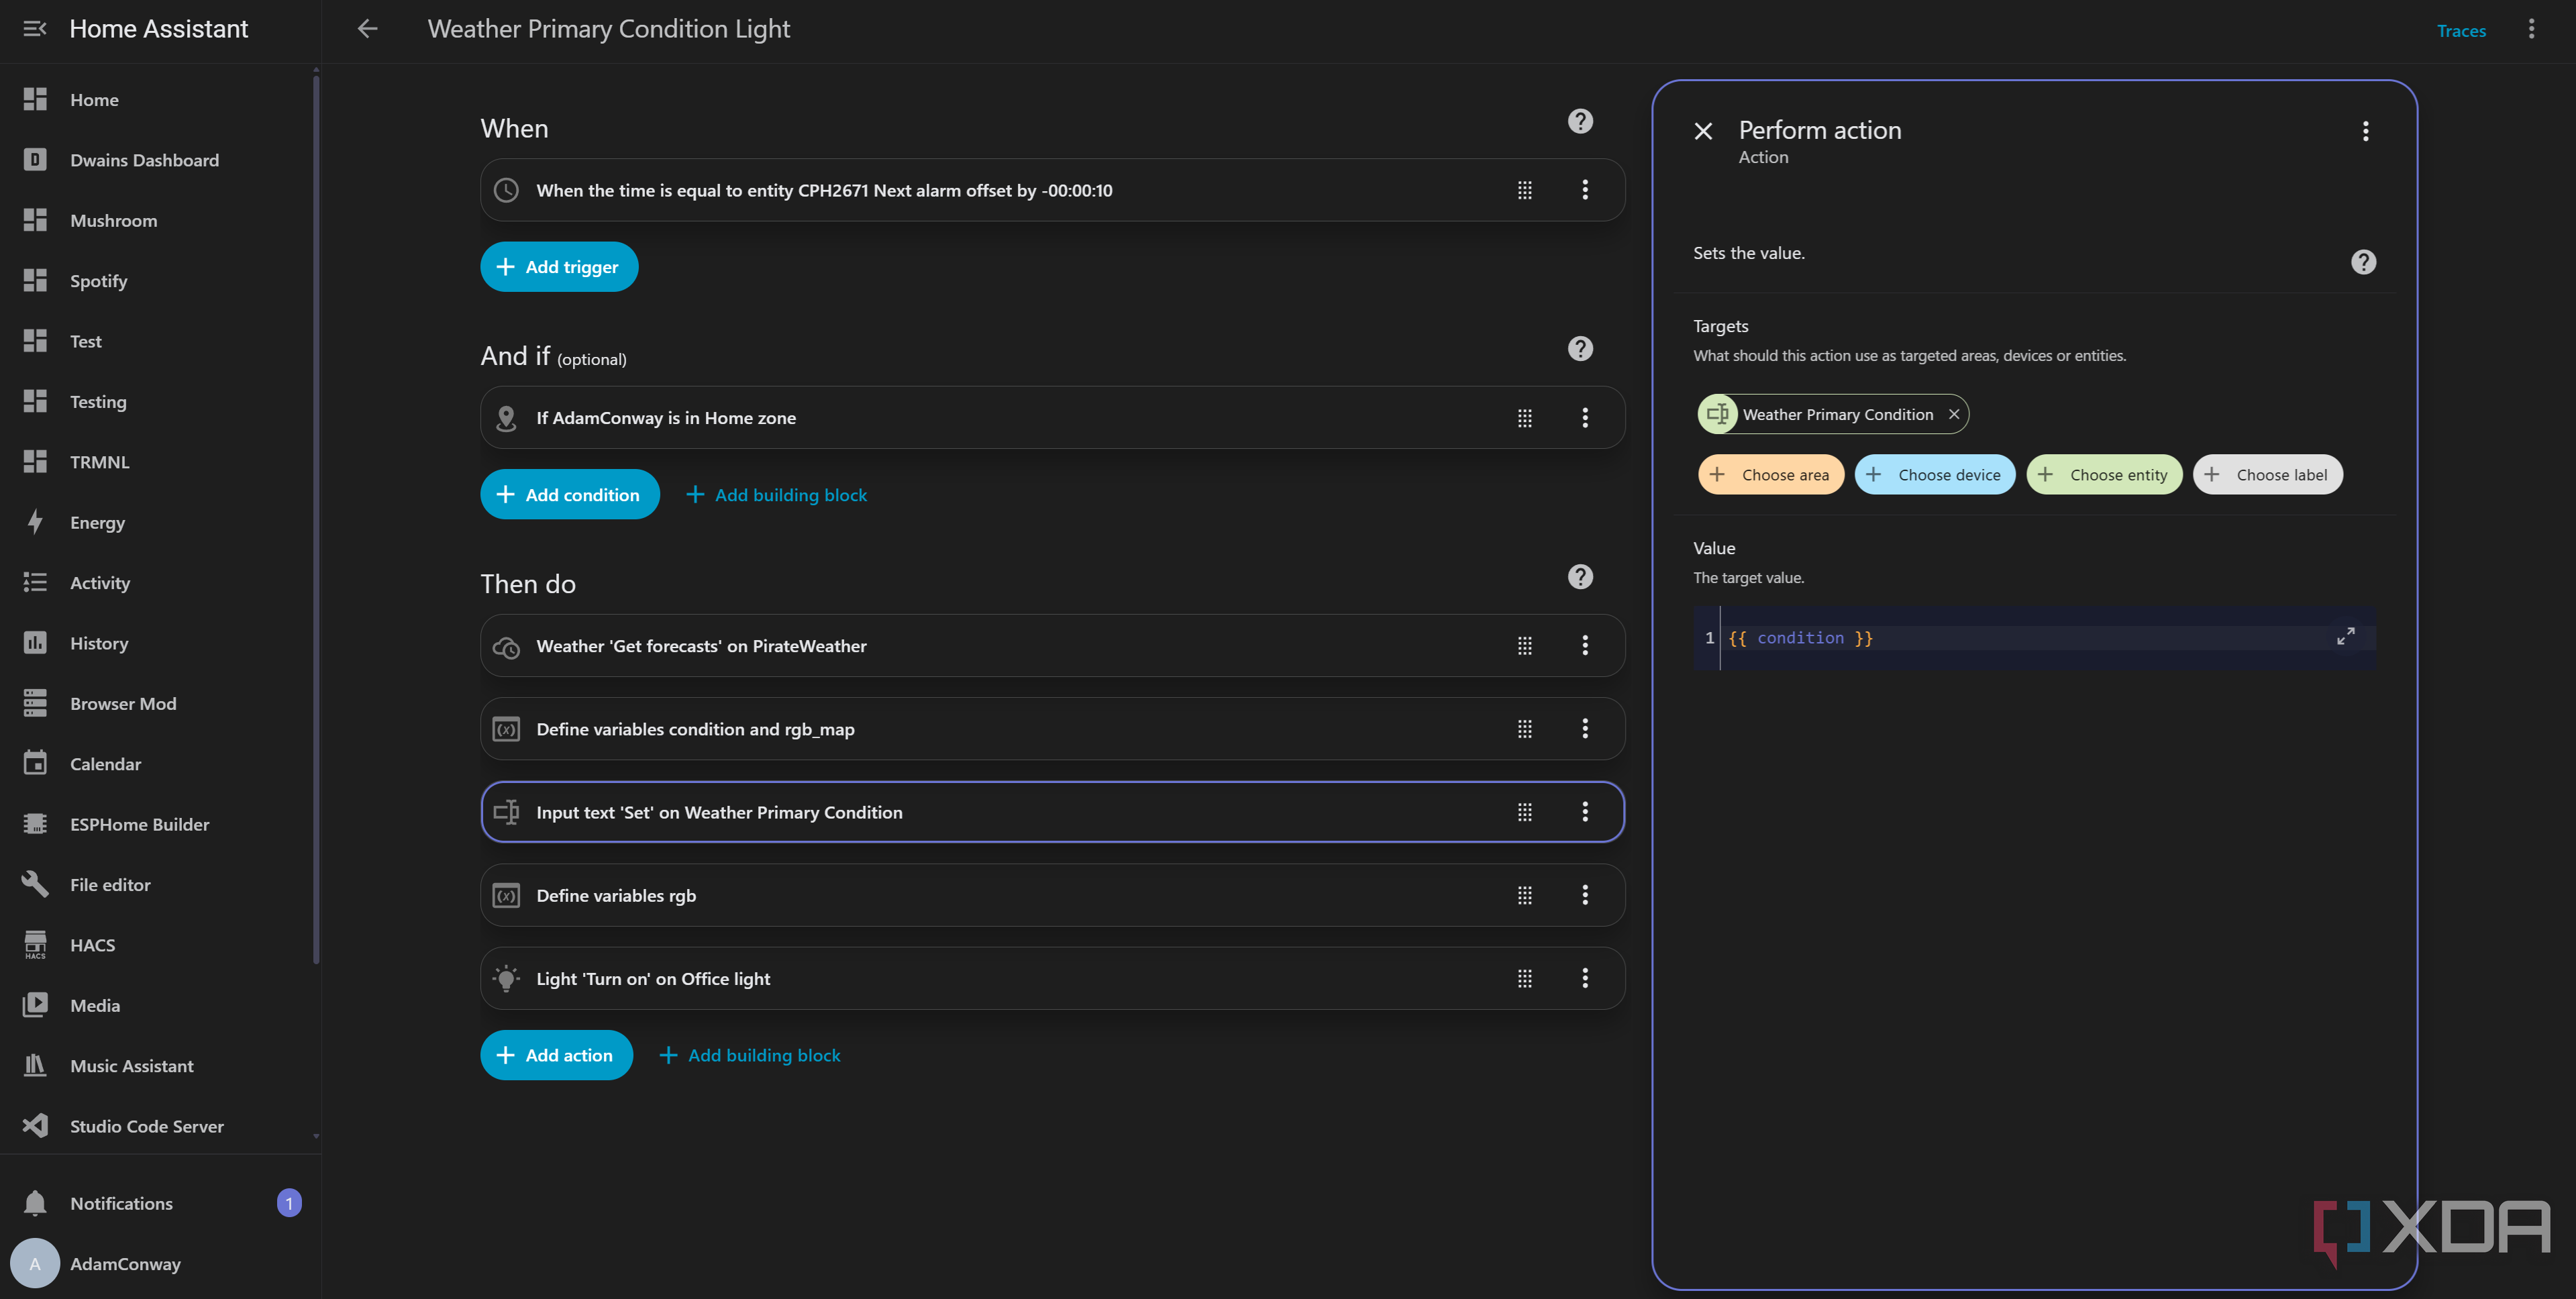The image size is (2576, 1299).
Task: Open help for the And if section
Action: (x=1580, y=349)
